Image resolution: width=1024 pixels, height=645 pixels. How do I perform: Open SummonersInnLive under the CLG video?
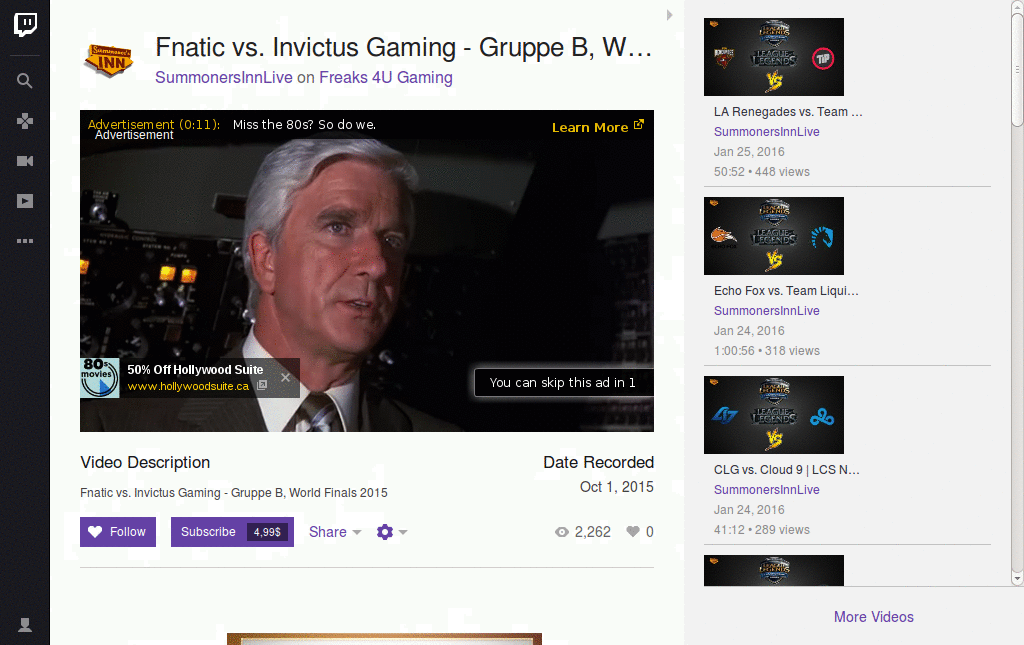(x=767, y=490)
